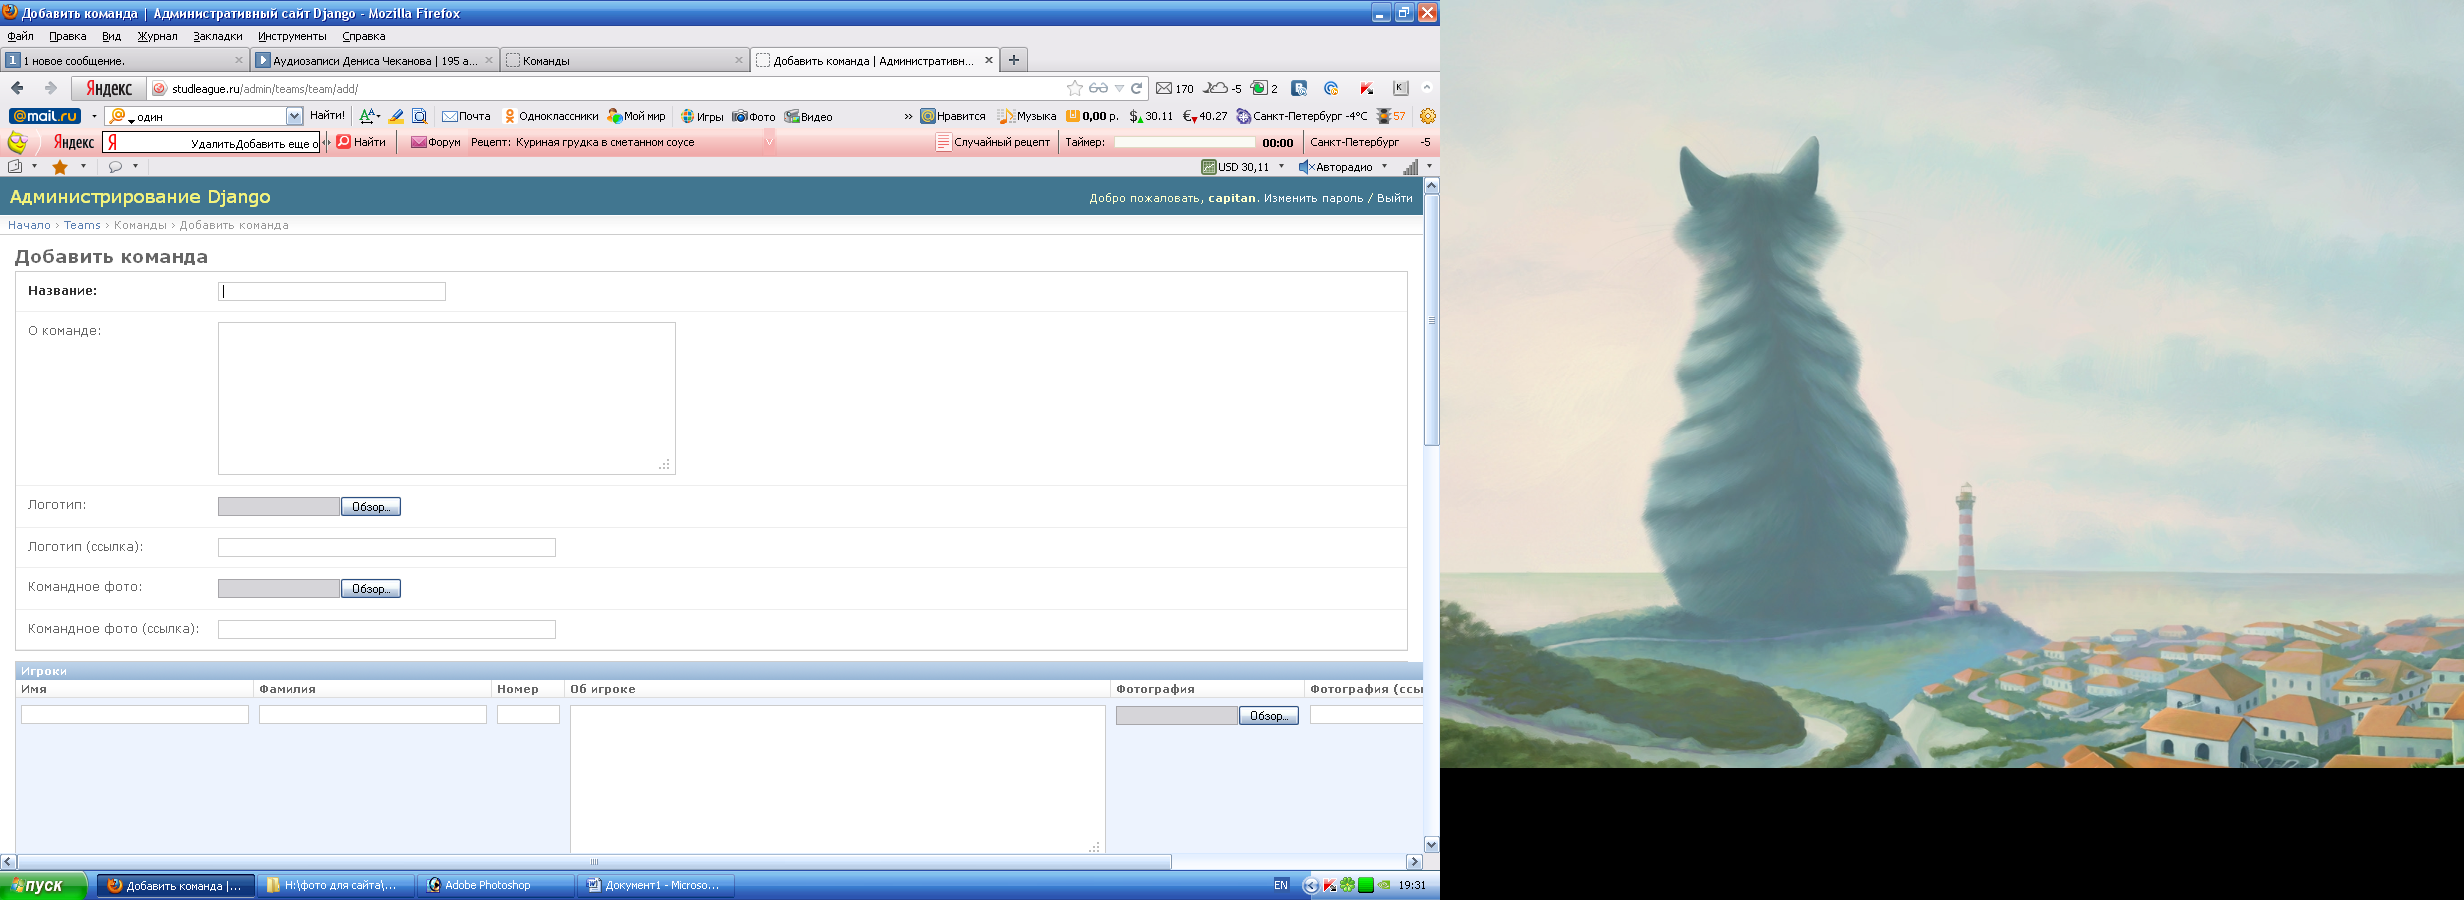Open the Windows Пуск start button
Viewport: 2464px width, 900px height.
43,885
